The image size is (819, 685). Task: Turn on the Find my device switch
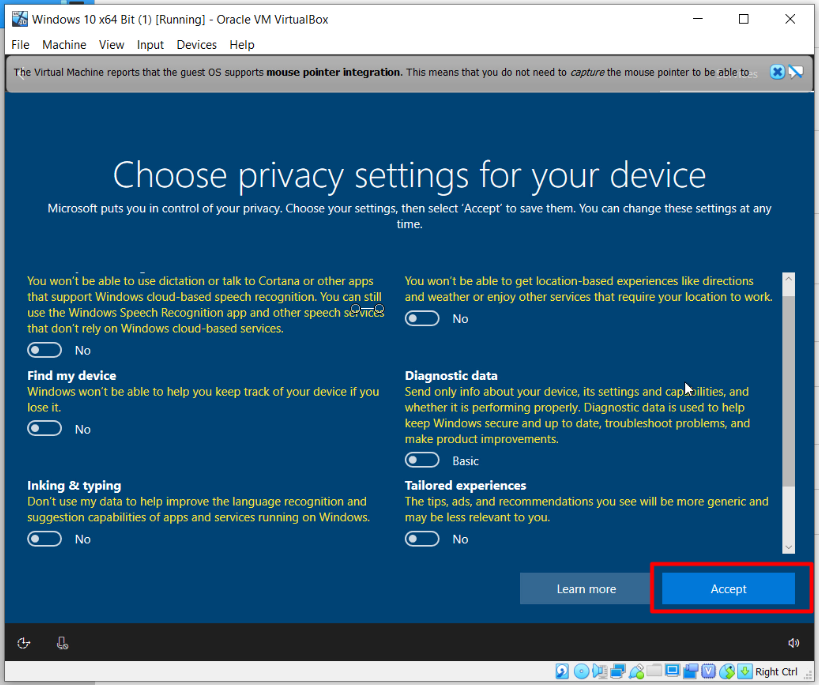[x=44, y=429]
